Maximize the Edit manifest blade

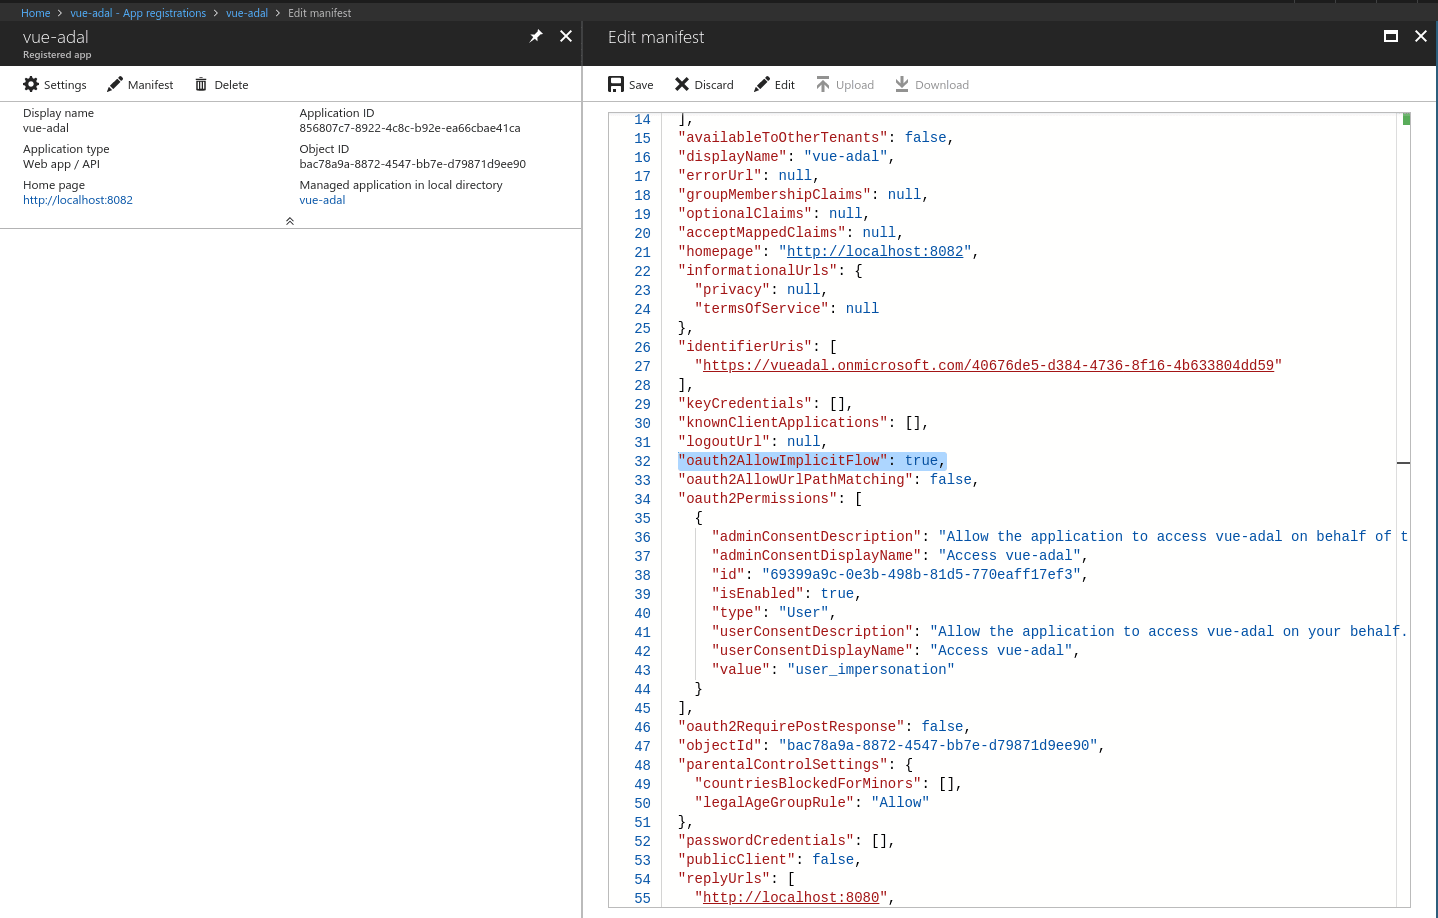click(x=1391, y=36)
